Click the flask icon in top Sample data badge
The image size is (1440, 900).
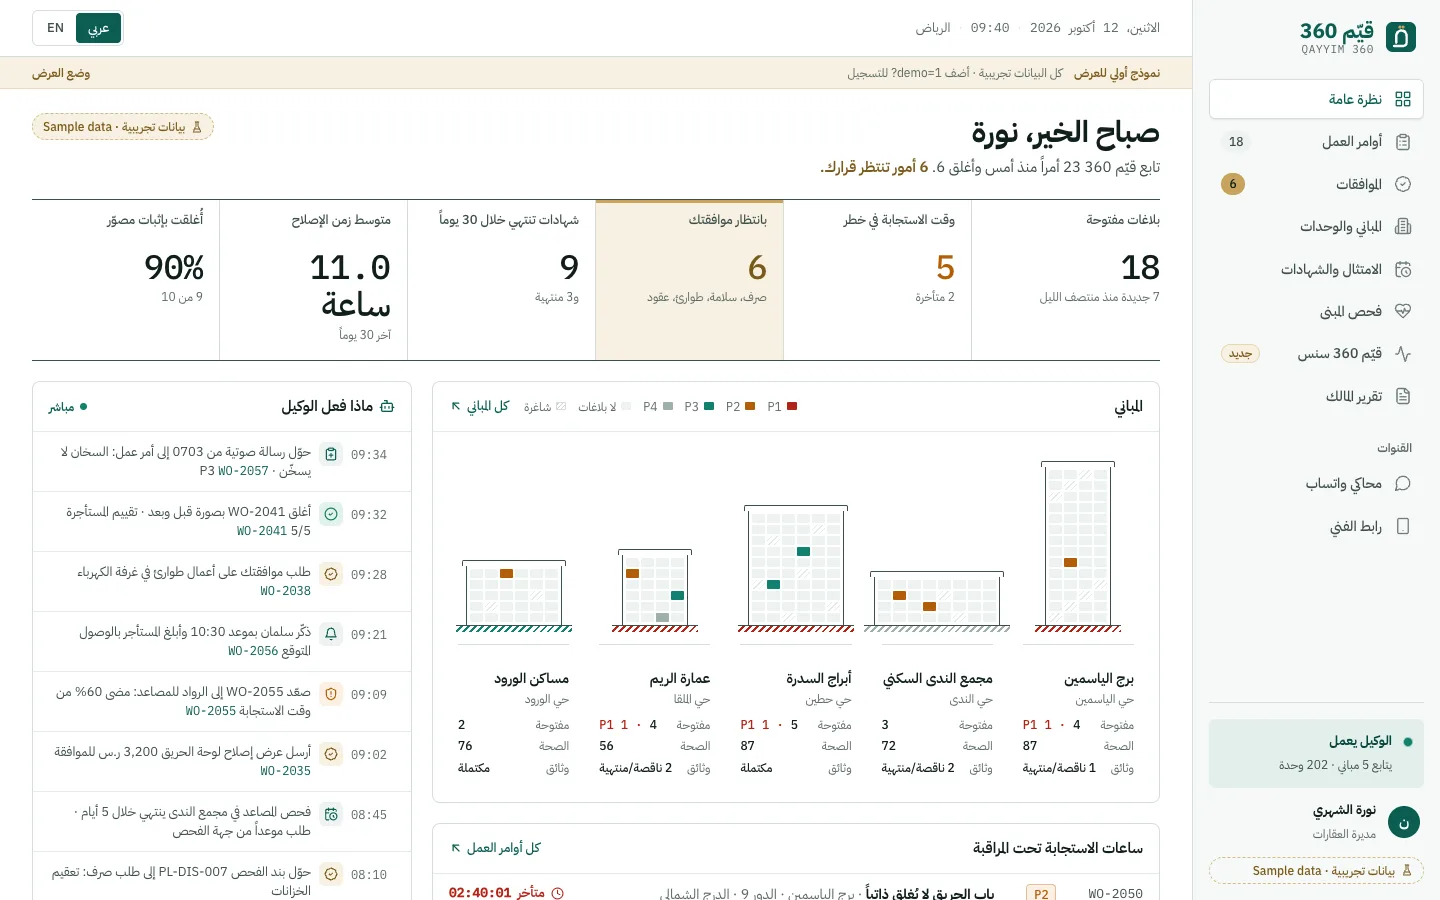[x=197, y=127]
